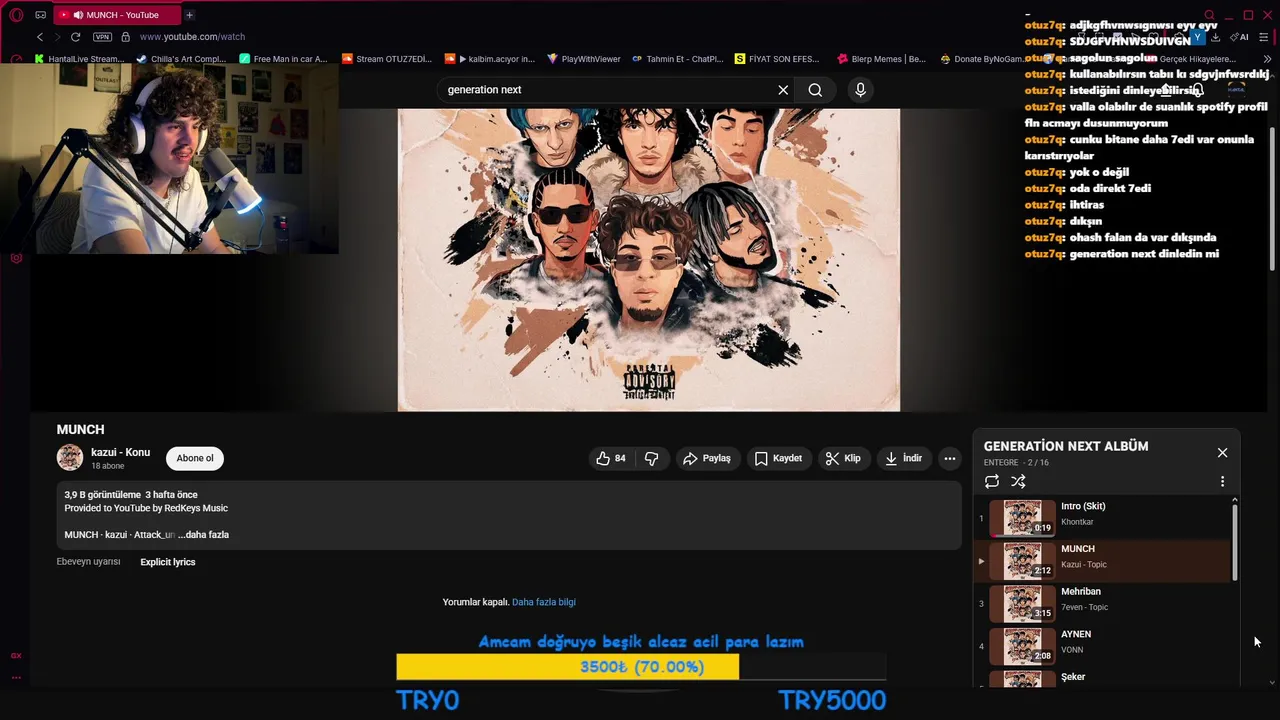Screen dimensions: 1280x720
Task: Open the browser AI assistant button
Action: [1240, 37]
